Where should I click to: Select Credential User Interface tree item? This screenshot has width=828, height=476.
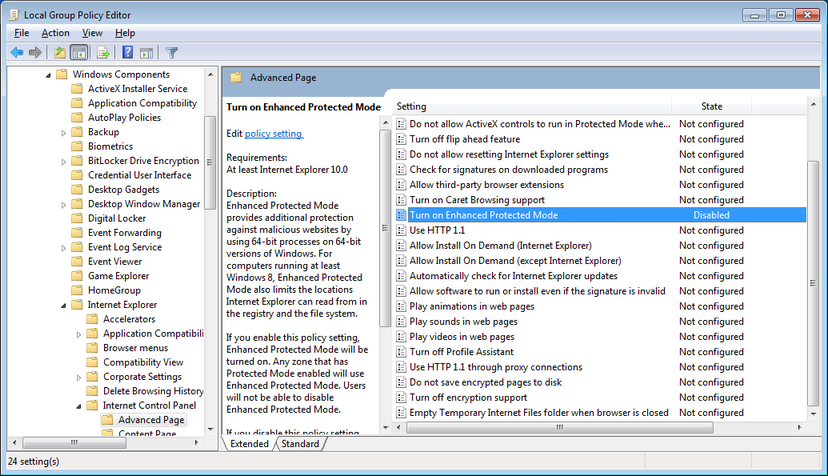pos(139,175)
